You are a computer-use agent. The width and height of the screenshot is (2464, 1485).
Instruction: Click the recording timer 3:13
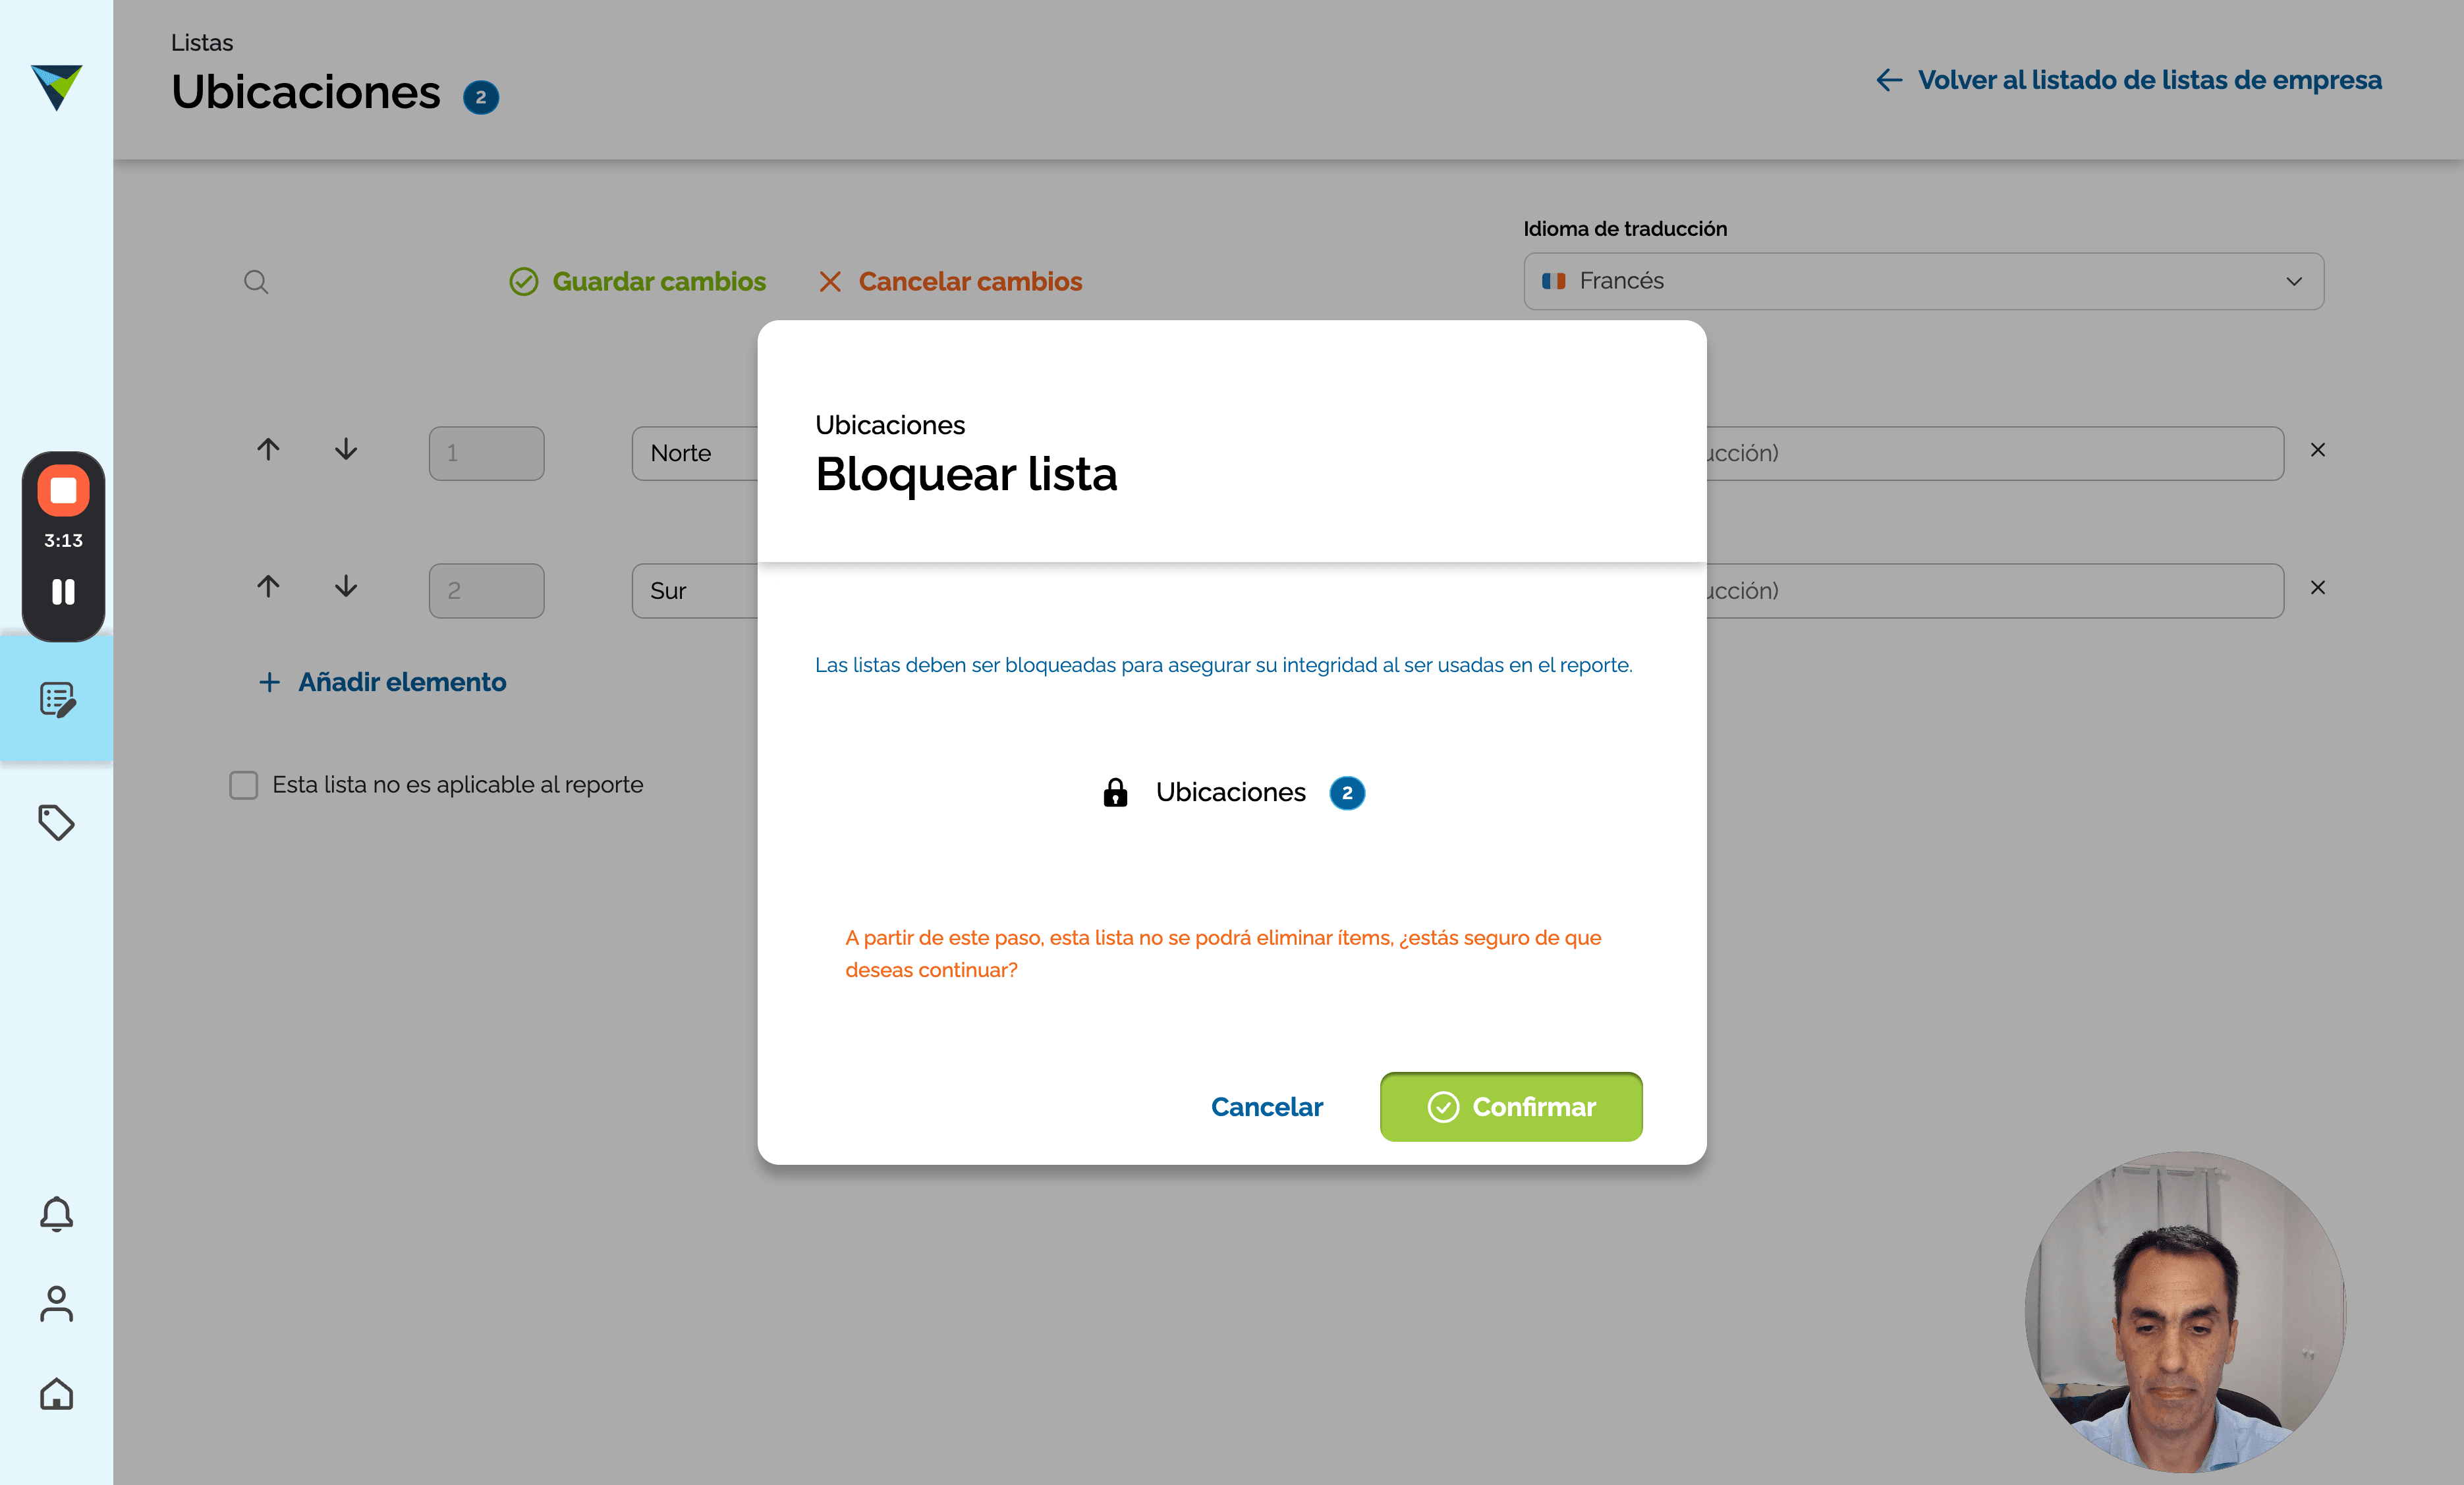coord(63,541)
